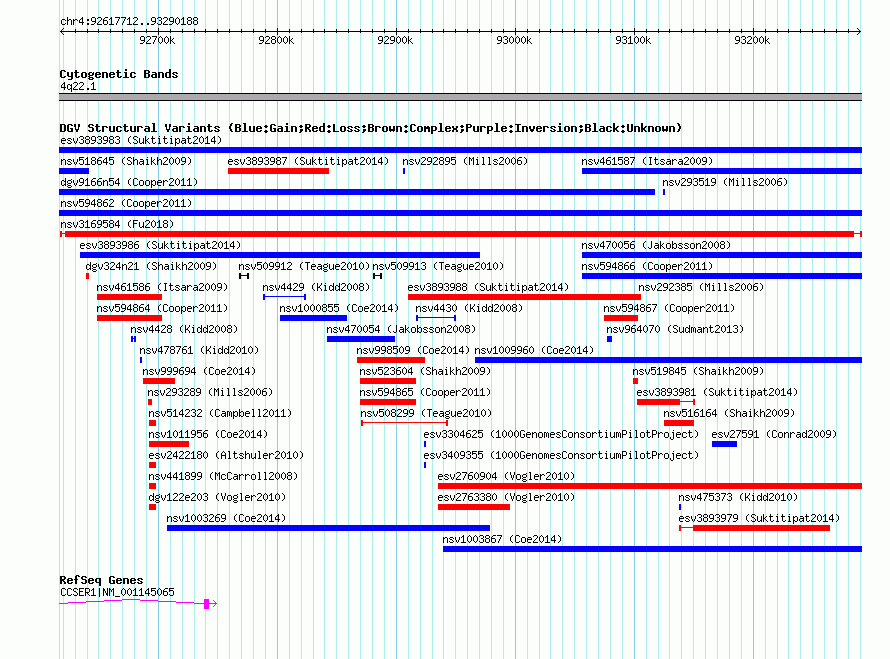890x659 pixels.
Task: Select the chr4:92617712..93290188 coordinate text
Action: [x=129, y=22]
